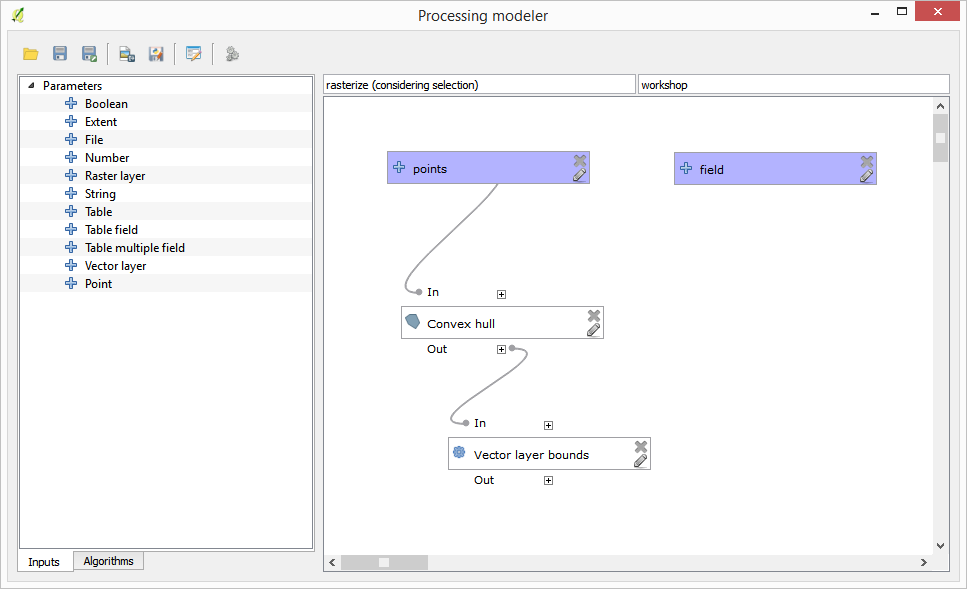
Task: Remove the field input using its X icon
Action: tap(866, 161)
